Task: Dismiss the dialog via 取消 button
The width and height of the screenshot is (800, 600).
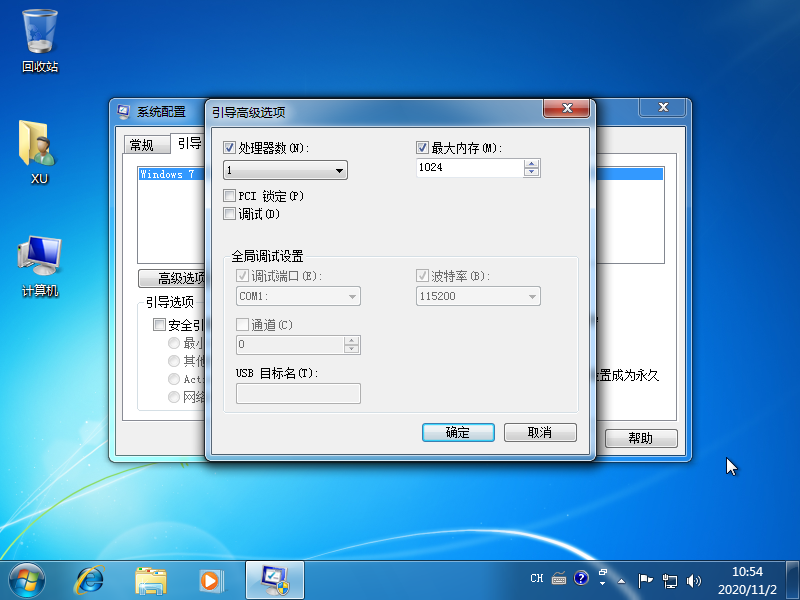Action: pos(540,432)
